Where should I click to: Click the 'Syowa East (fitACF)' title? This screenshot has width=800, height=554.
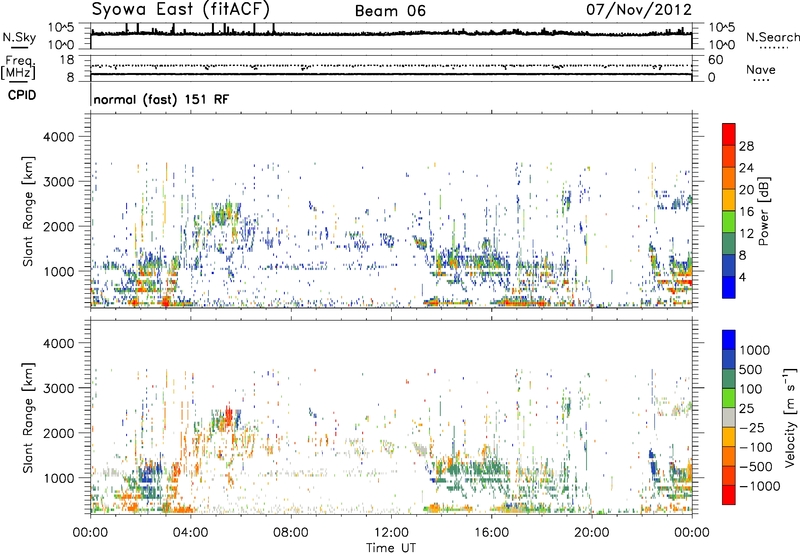pyautogui.click(x=181, y=10)
